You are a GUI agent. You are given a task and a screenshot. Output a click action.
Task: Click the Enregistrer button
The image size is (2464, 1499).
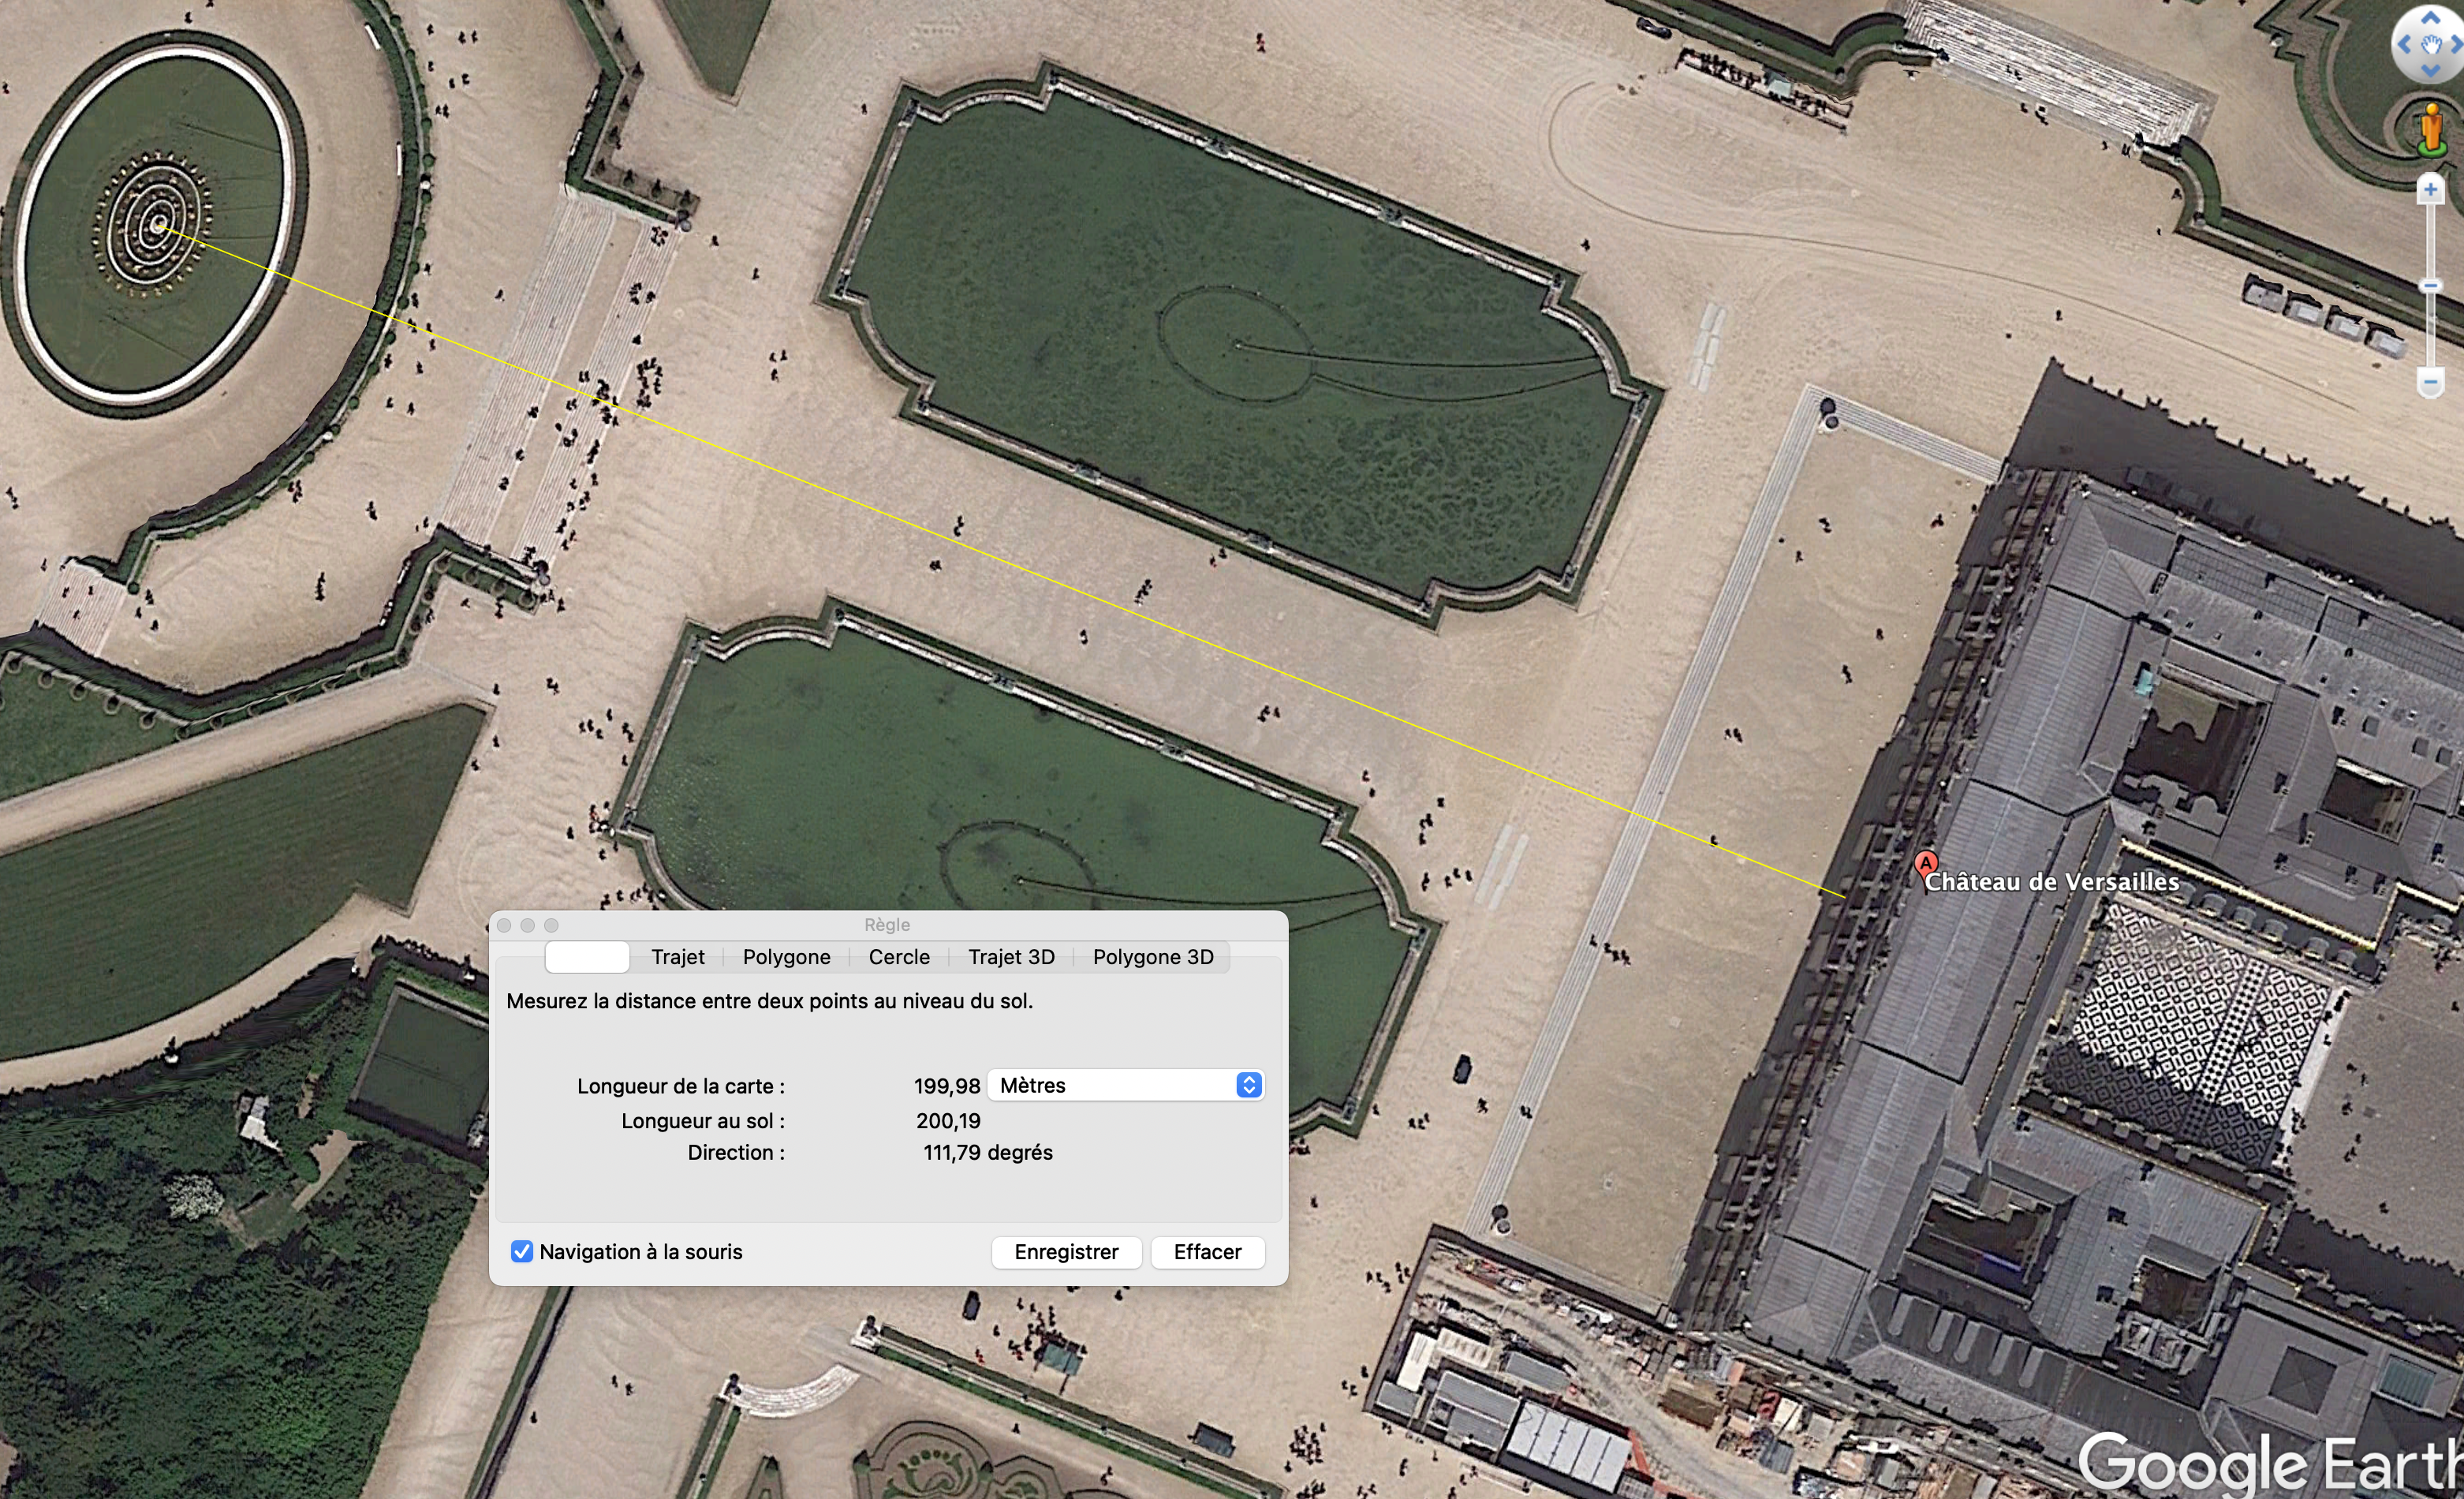(1066, 1252)
